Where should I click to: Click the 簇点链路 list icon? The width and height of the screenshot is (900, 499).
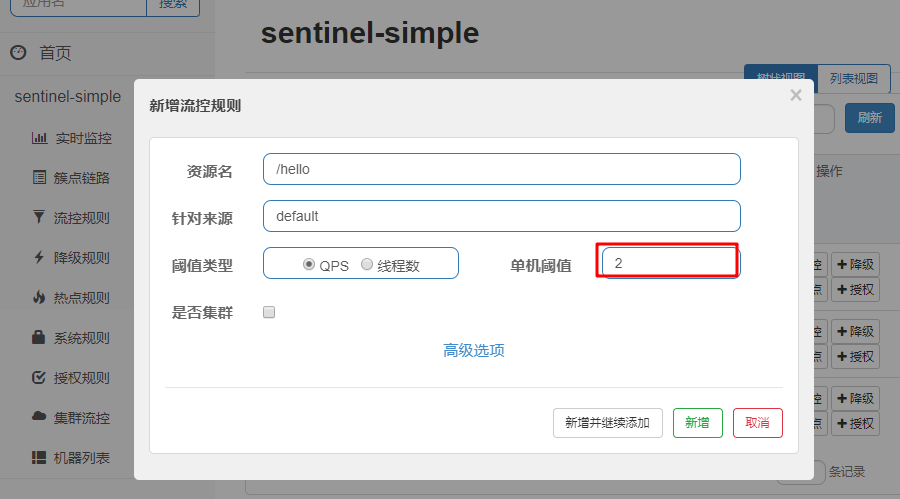click(40, 178)
